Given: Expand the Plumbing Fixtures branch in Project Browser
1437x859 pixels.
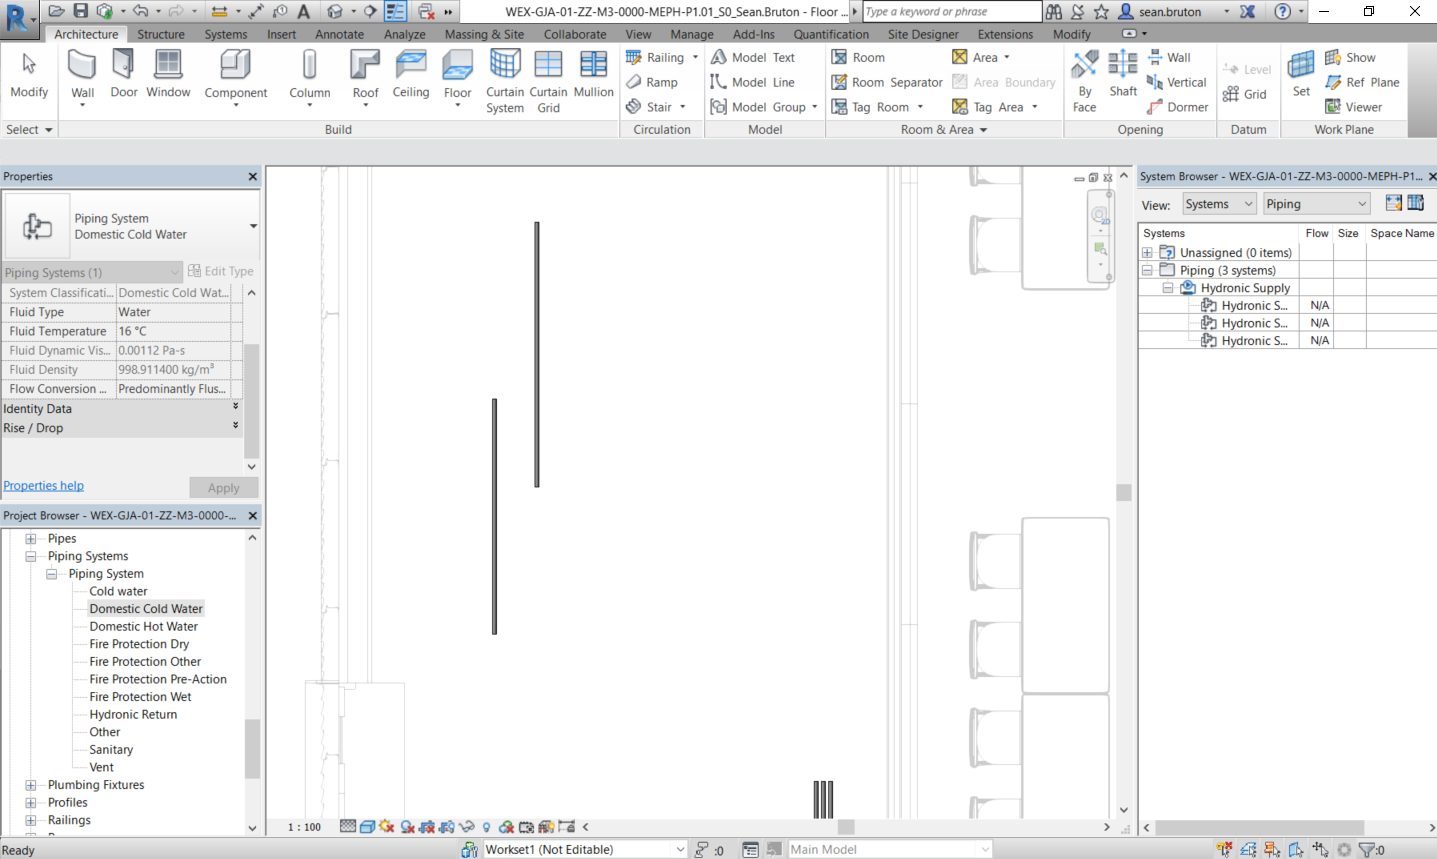Looking at the screenshot, I should tap(33, 784).
